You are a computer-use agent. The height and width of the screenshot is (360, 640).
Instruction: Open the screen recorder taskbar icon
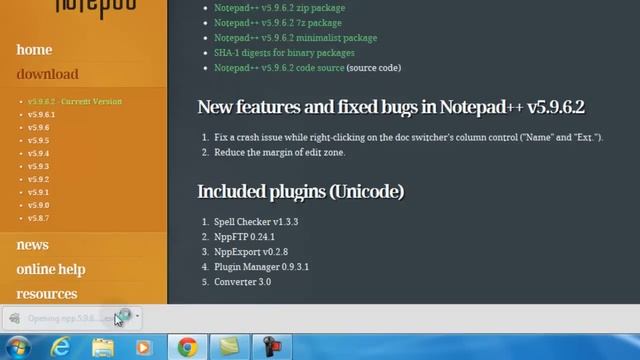point(272,347)
